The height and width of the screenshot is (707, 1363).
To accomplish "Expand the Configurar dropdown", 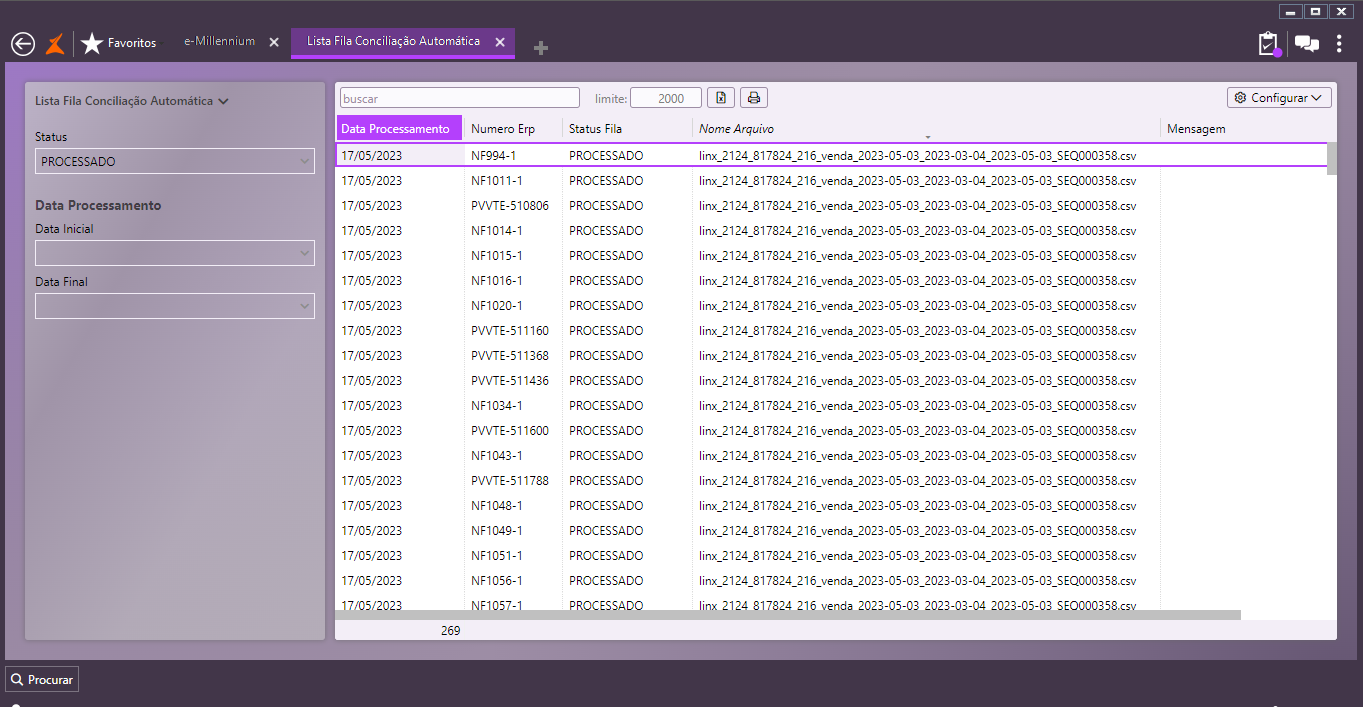I will click(1279, 98).
